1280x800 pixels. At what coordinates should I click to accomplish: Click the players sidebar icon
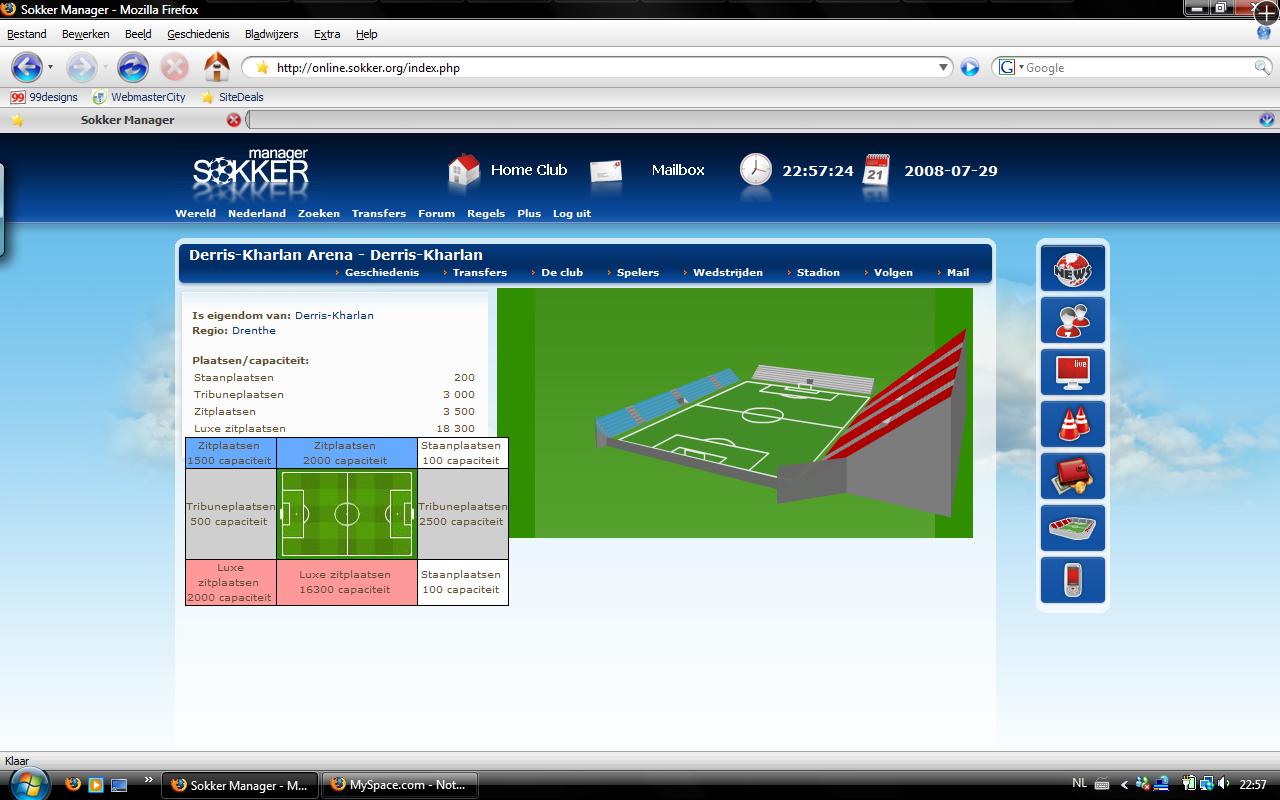click(x=1072, y=320)
